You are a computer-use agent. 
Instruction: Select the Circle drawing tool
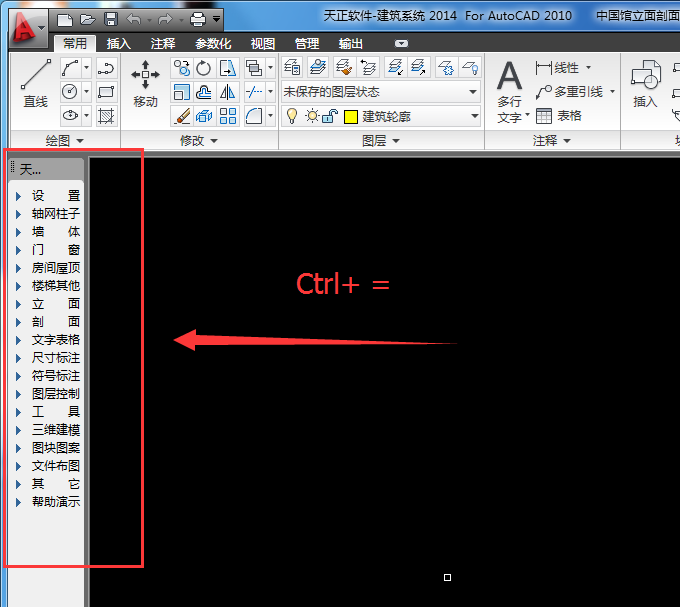(x=70, y=91)
